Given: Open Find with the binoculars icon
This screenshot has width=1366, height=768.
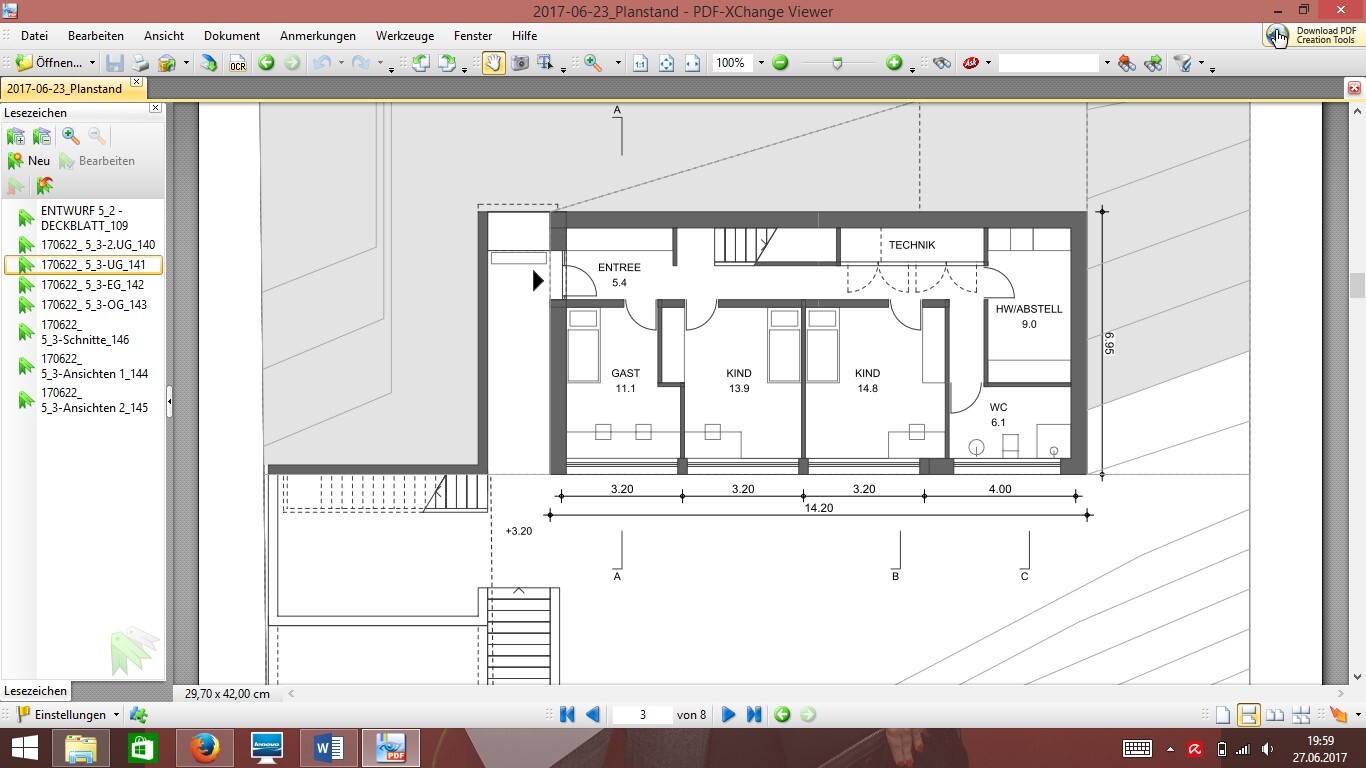Looking at the screenshot, I should tap(941, 63).
